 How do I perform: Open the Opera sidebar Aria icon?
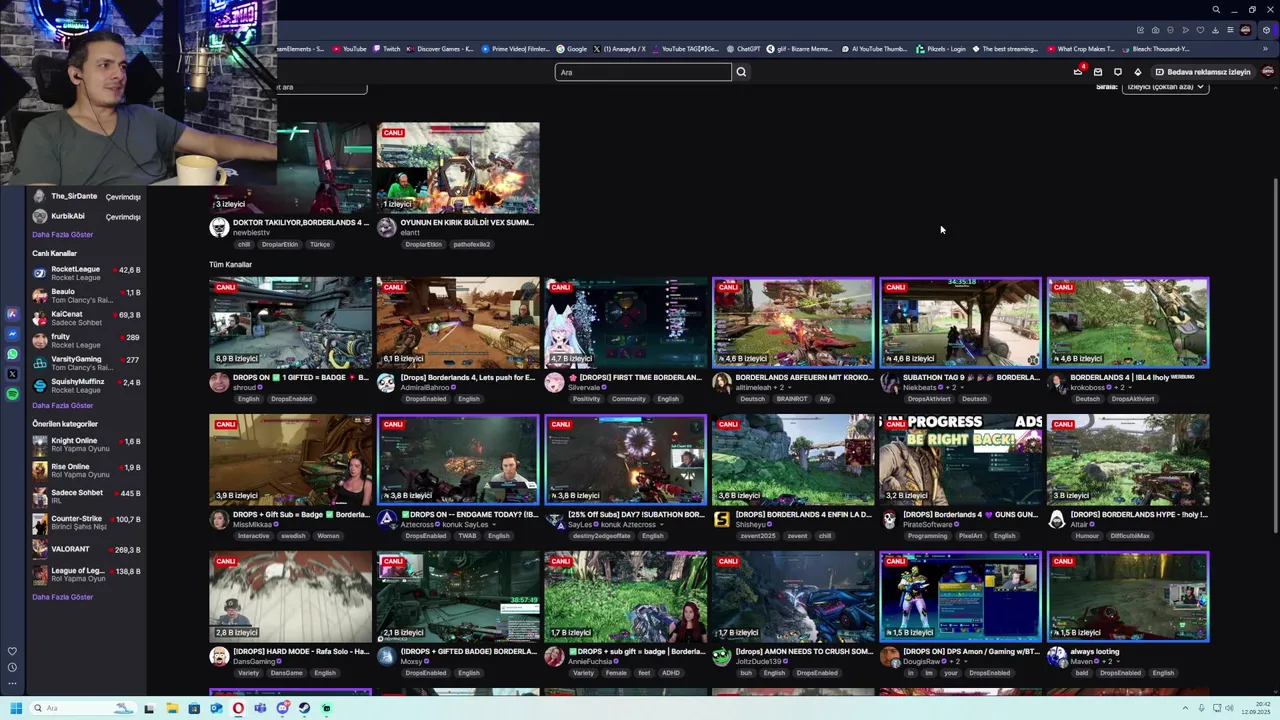[12, 314]
